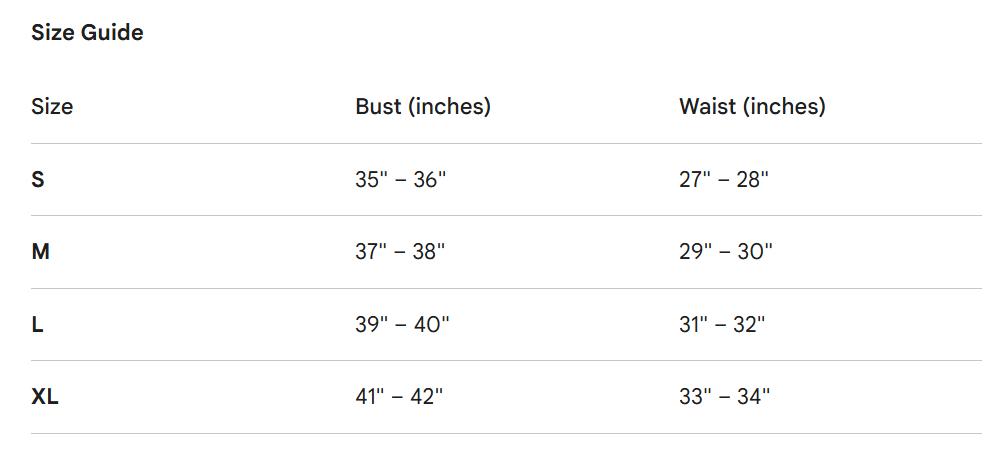Click the Bust (inches) column header
This screenshot has height=459, width=985.
[423, 106]
